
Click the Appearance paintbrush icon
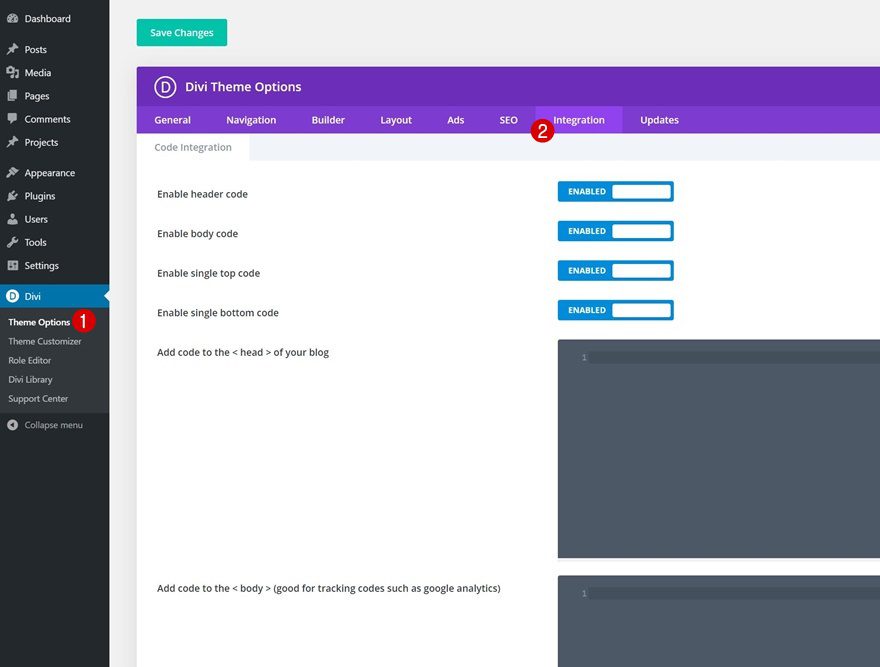pyautogui.click(x=12, y=173)
